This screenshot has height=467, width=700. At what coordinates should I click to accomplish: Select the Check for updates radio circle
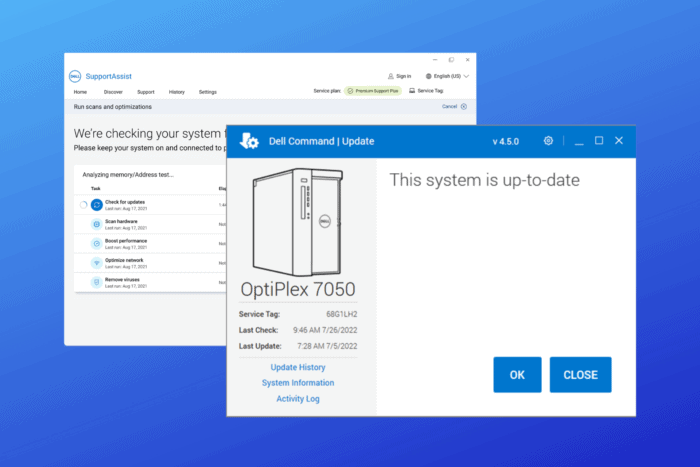[x=83, y=205]
